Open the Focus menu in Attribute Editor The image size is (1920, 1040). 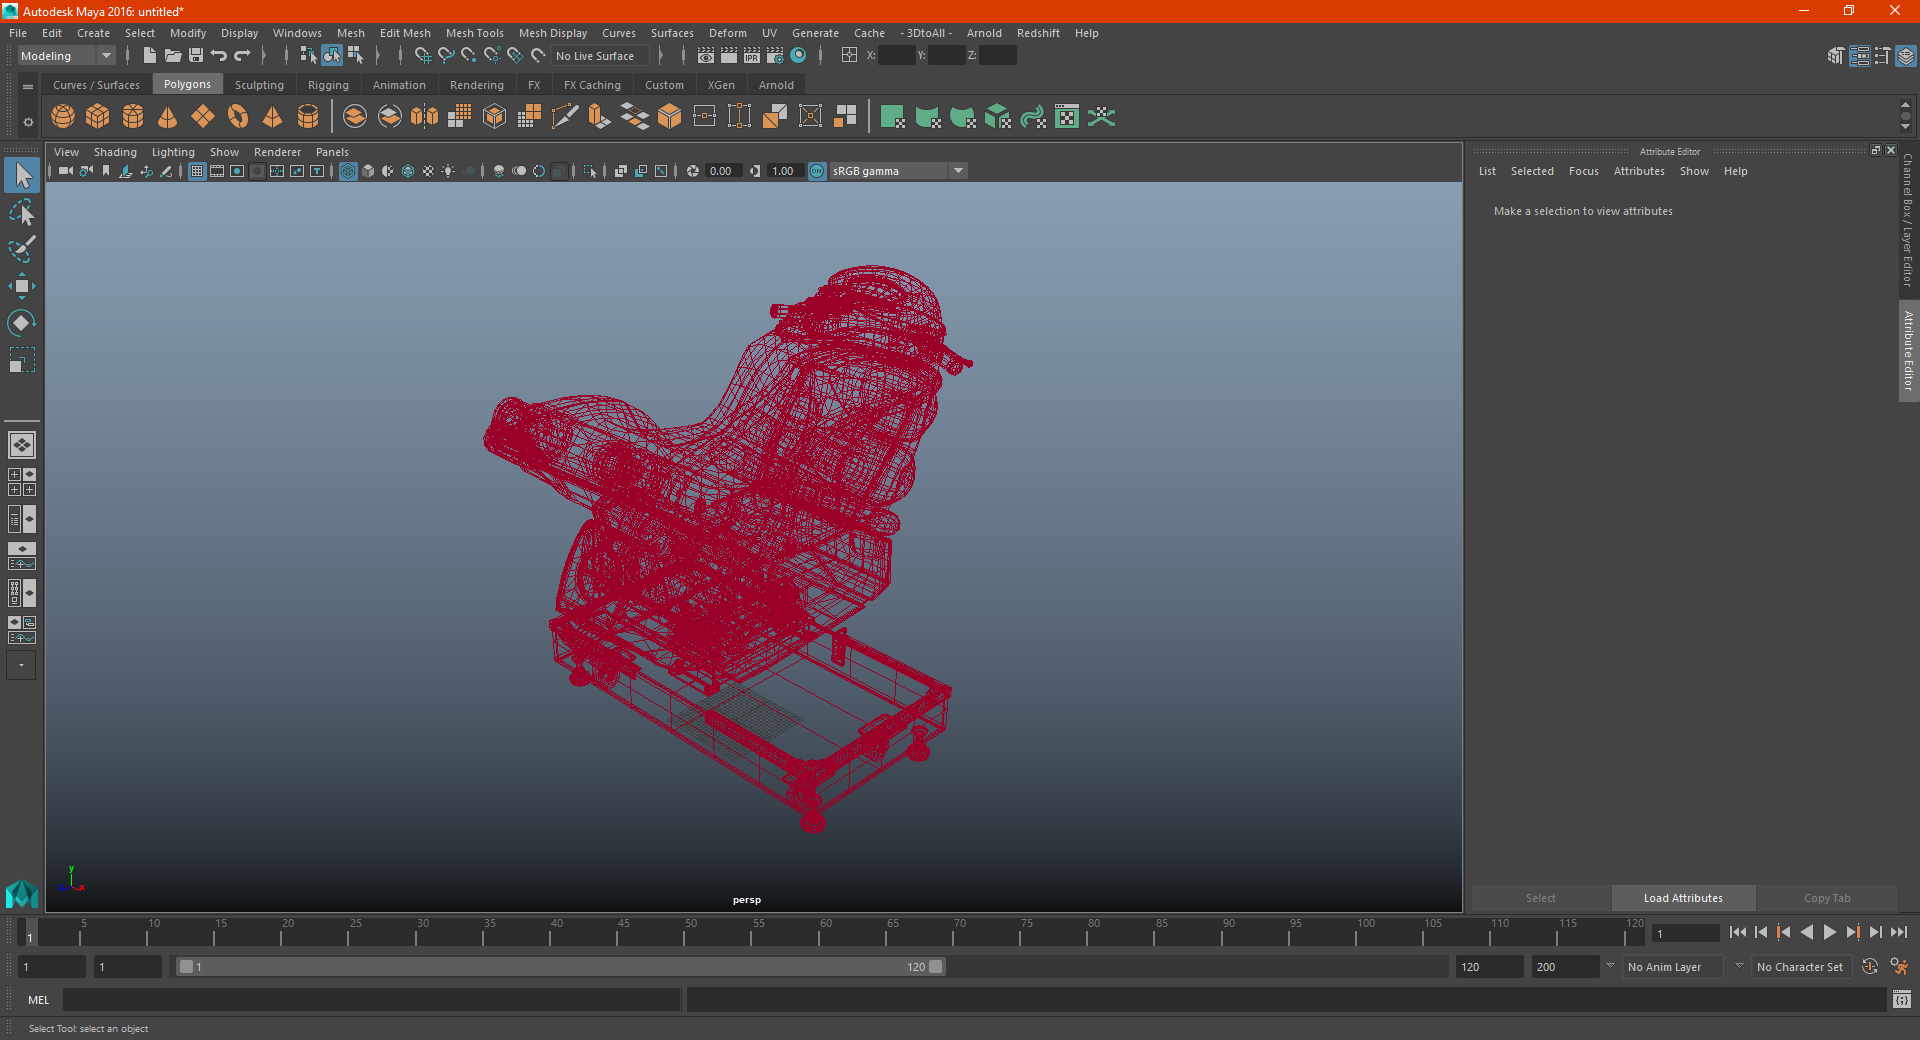(1583, 171)
